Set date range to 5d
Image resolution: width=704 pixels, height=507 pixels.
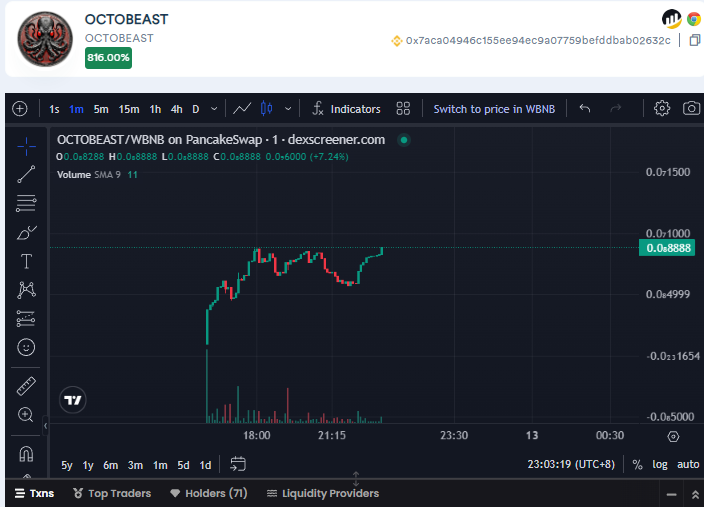183,465
